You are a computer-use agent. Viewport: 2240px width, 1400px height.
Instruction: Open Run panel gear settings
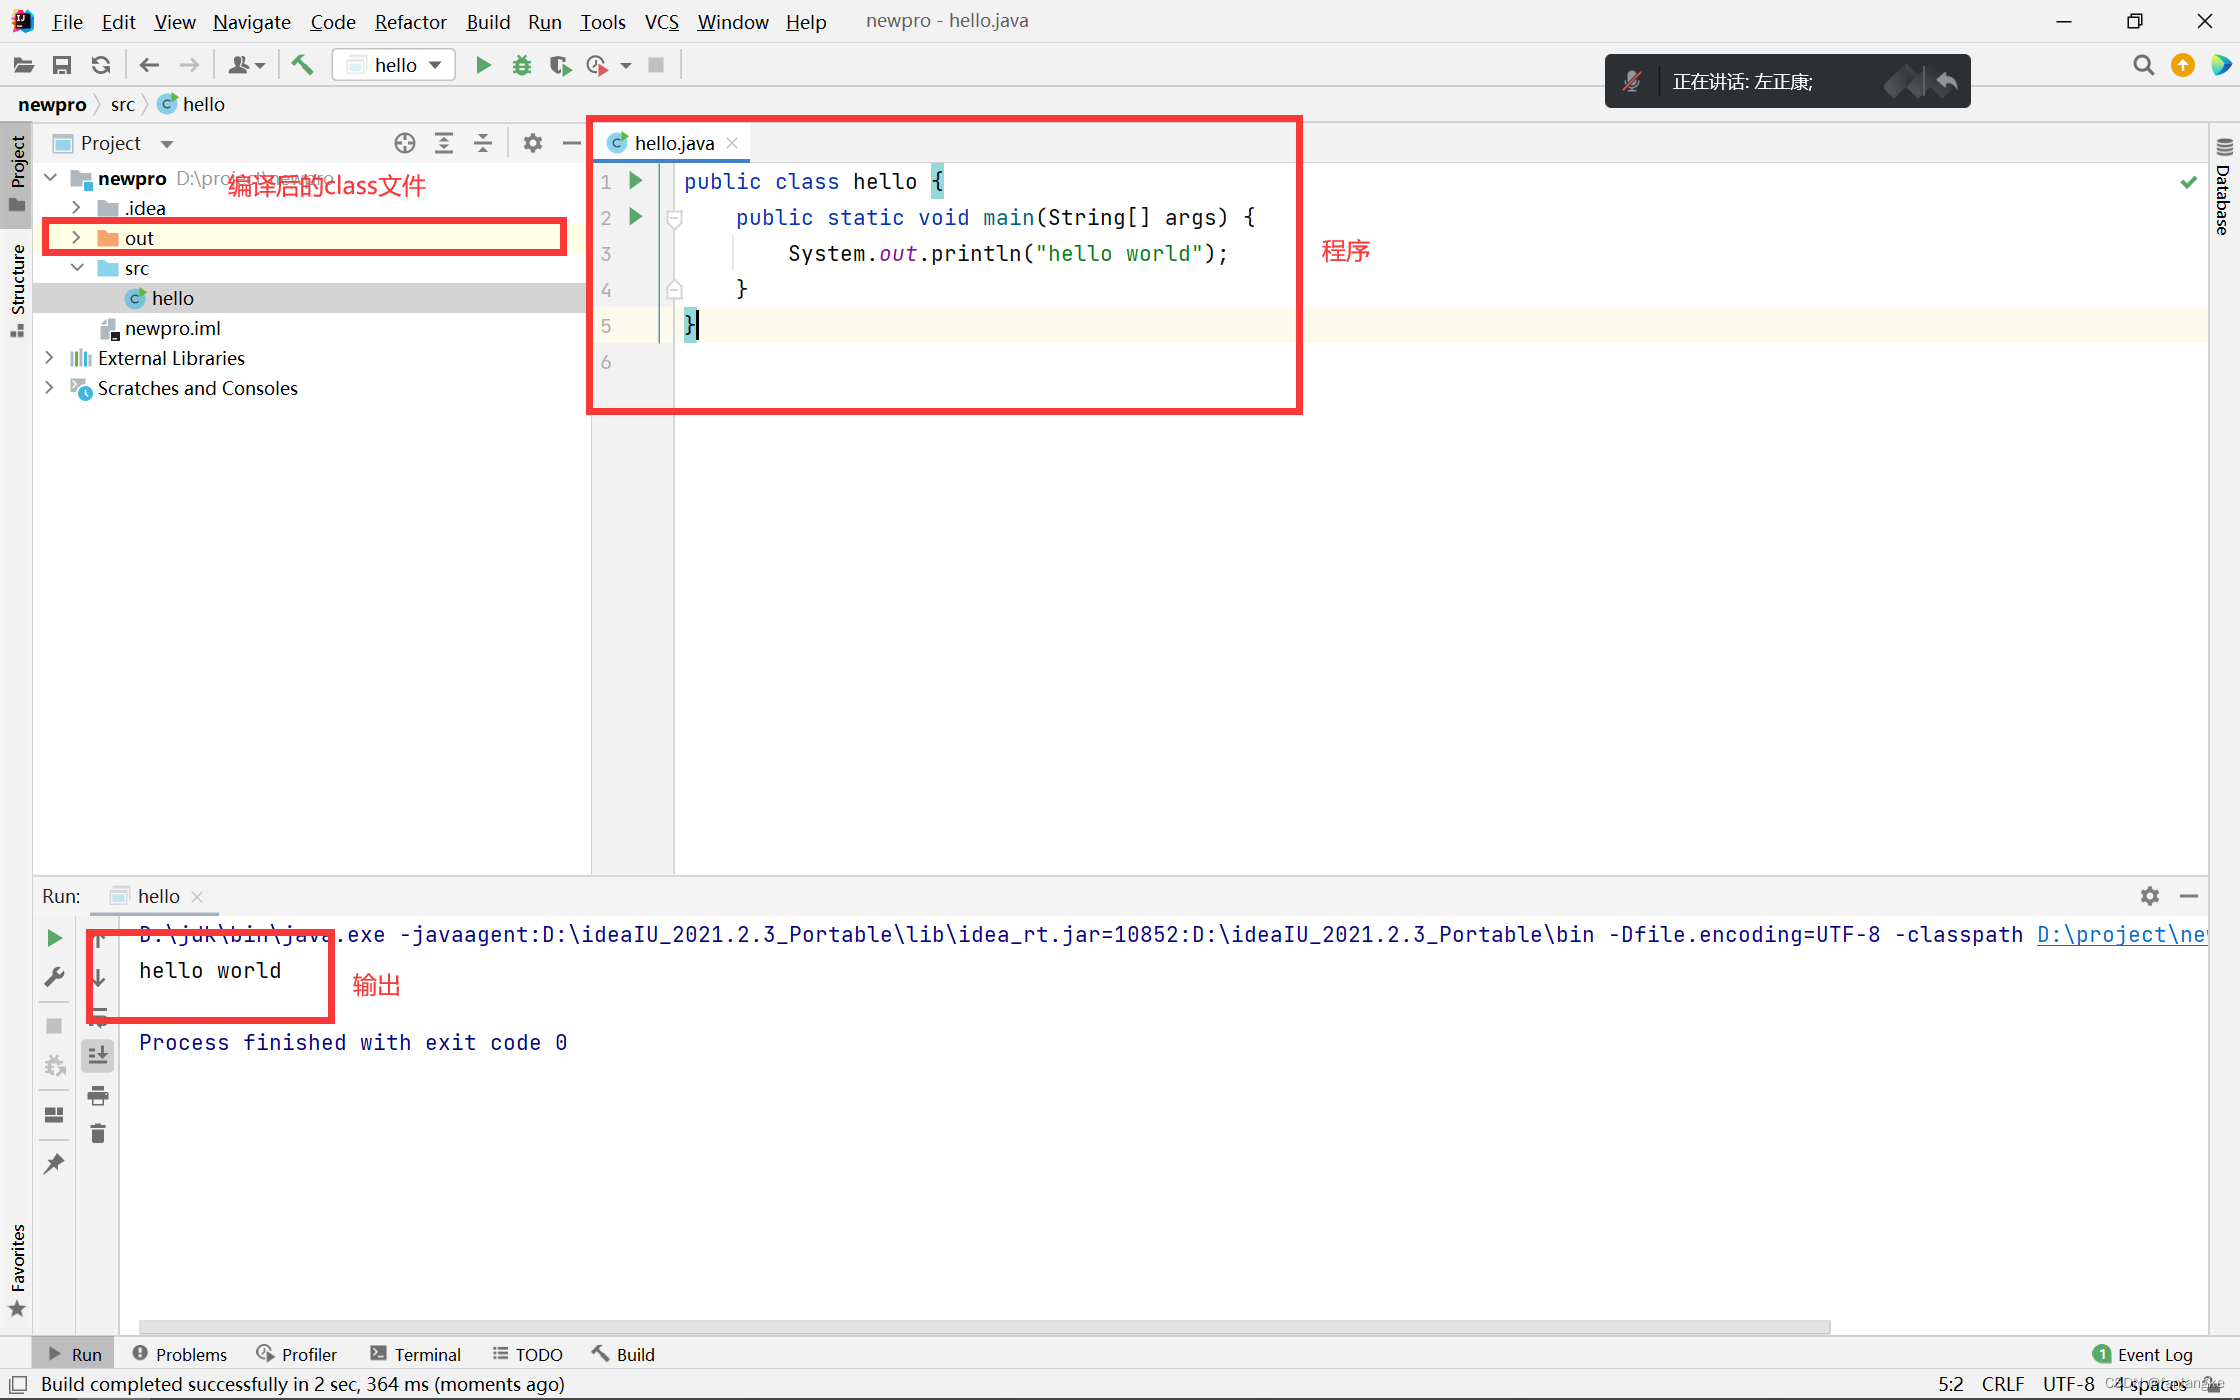2150,896
